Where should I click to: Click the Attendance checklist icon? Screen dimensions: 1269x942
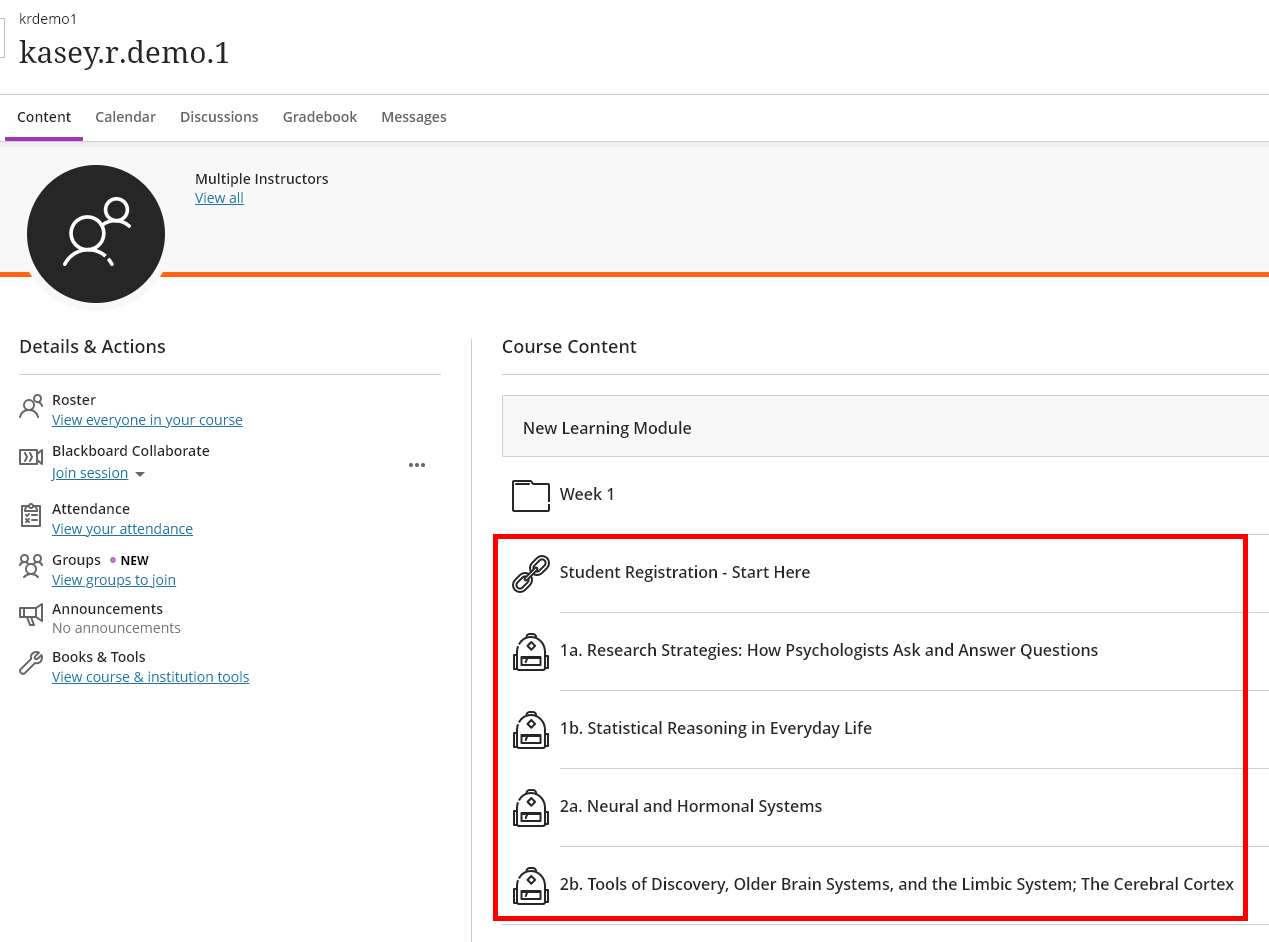31,515
